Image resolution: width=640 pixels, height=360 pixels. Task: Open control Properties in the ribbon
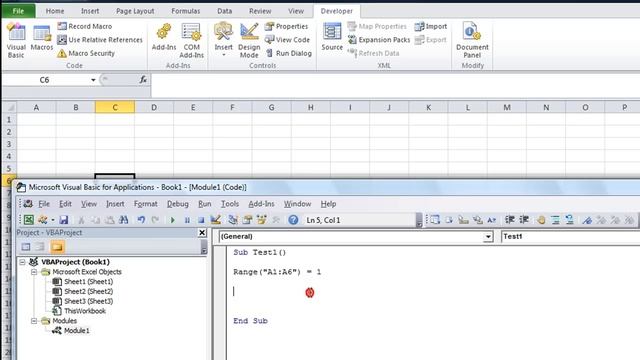coord(287,26)
